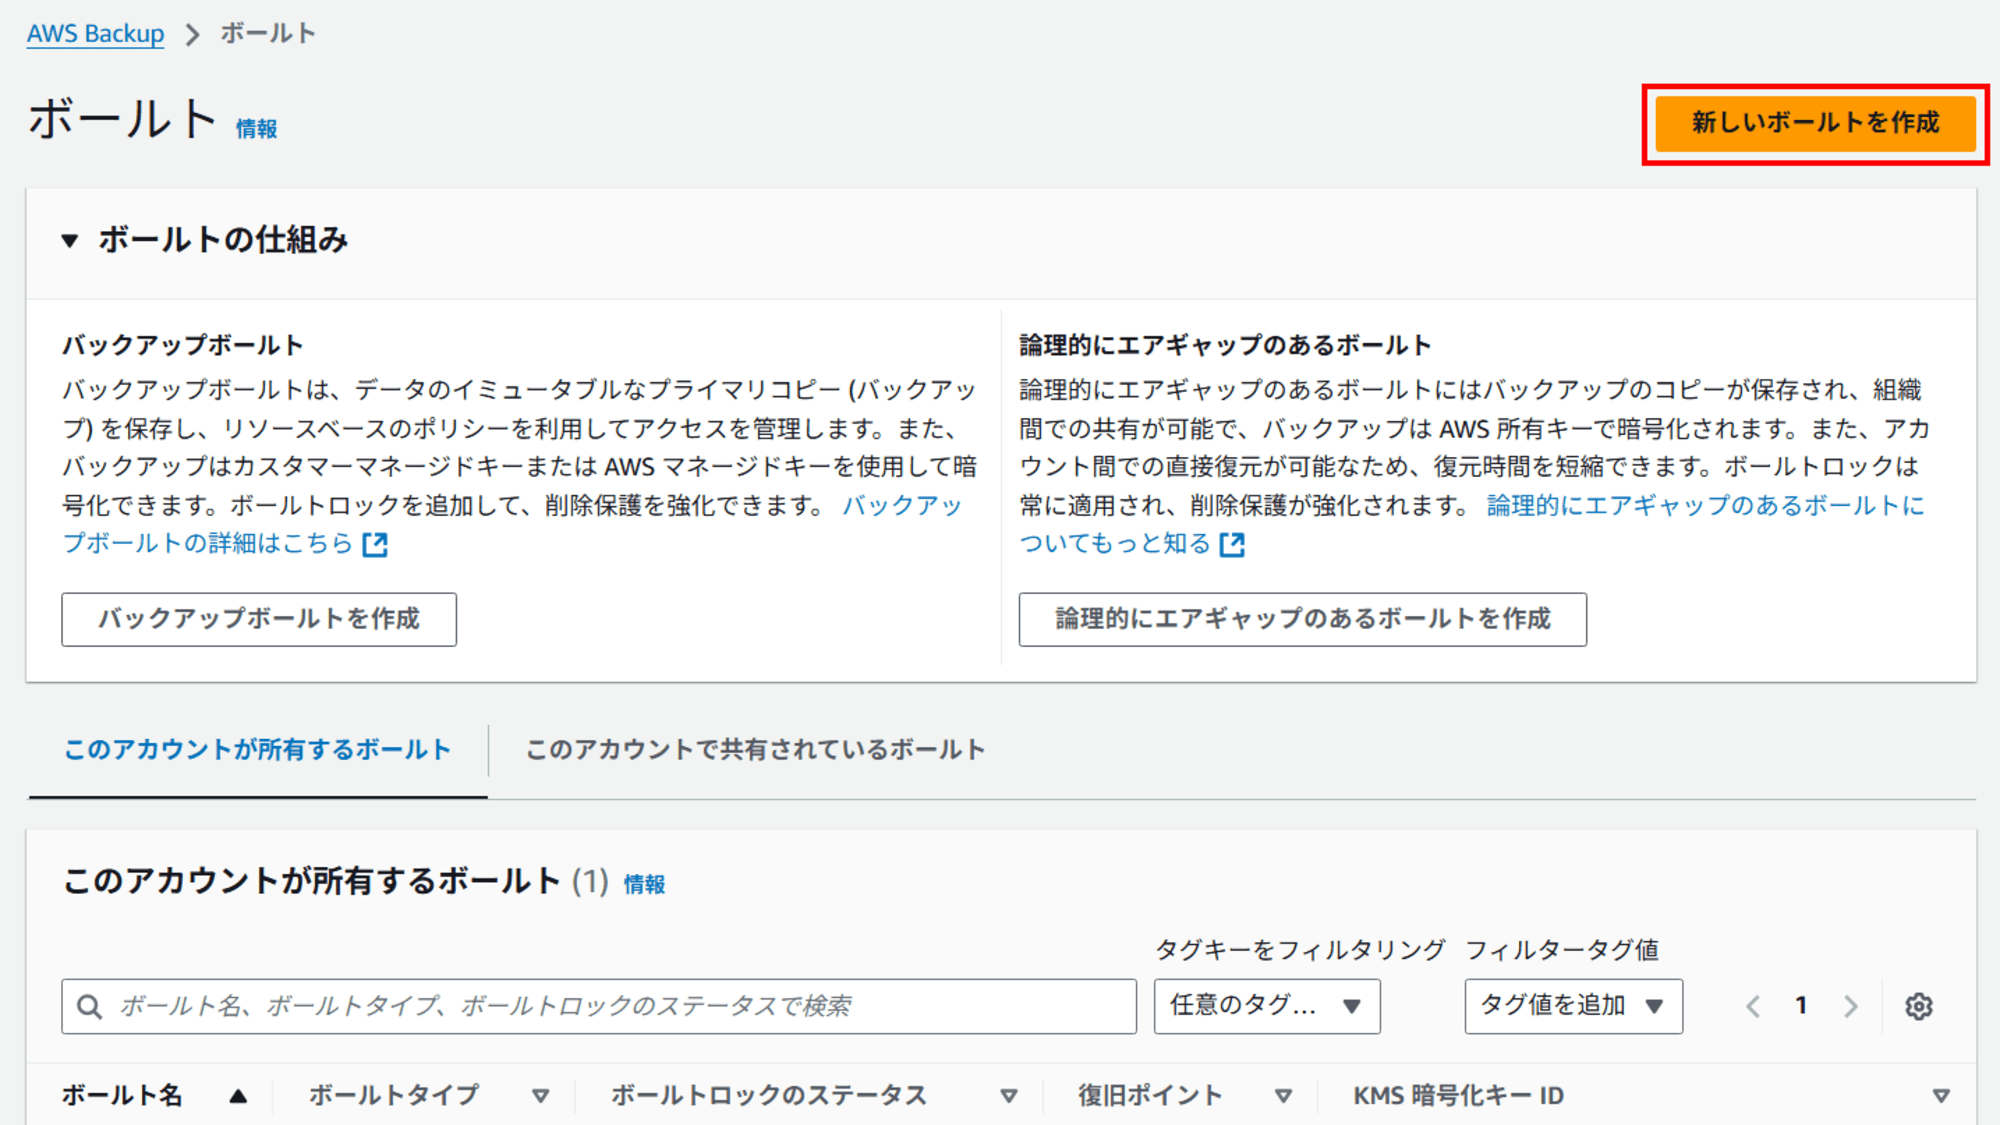Viewport: 2000px width, 1125px height.
Task: Sort by ボールト名 column ascending arrow
Action: pyautogui.click(x=238, y=1096)
